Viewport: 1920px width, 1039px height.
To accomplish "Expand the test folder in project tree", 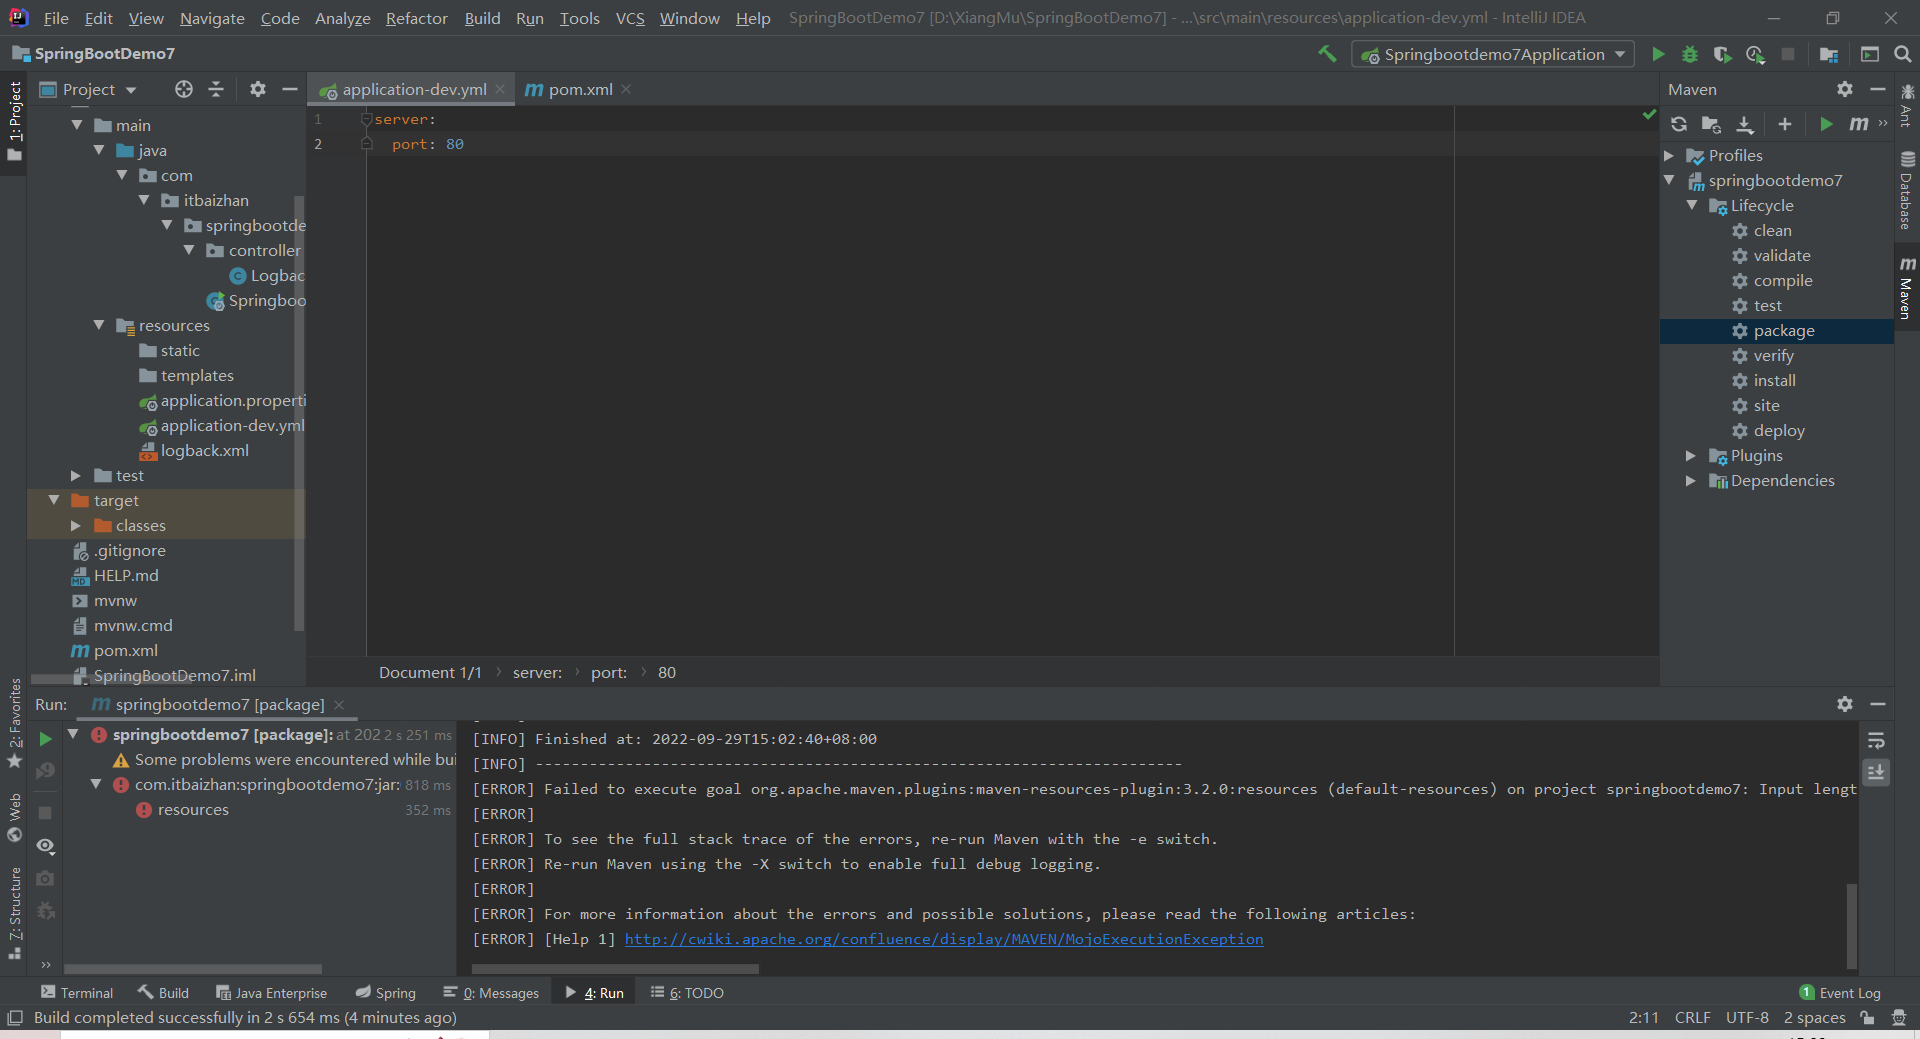I will (76, 476).
